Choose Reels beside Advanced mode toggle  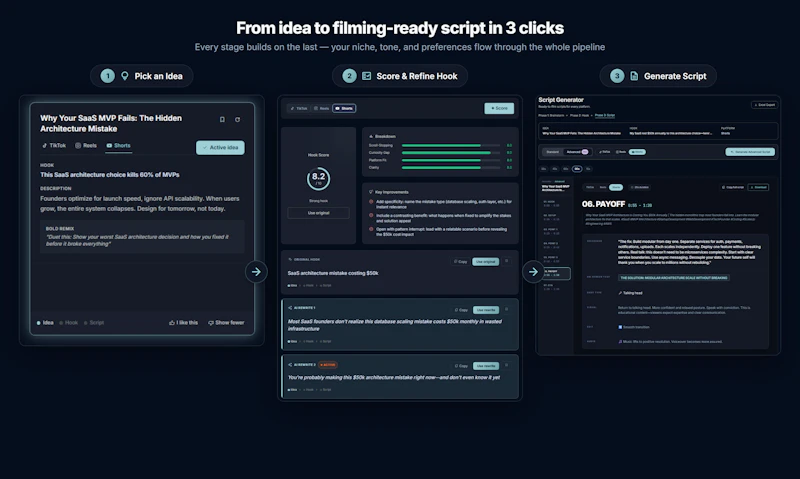click(x=620, y=152)
